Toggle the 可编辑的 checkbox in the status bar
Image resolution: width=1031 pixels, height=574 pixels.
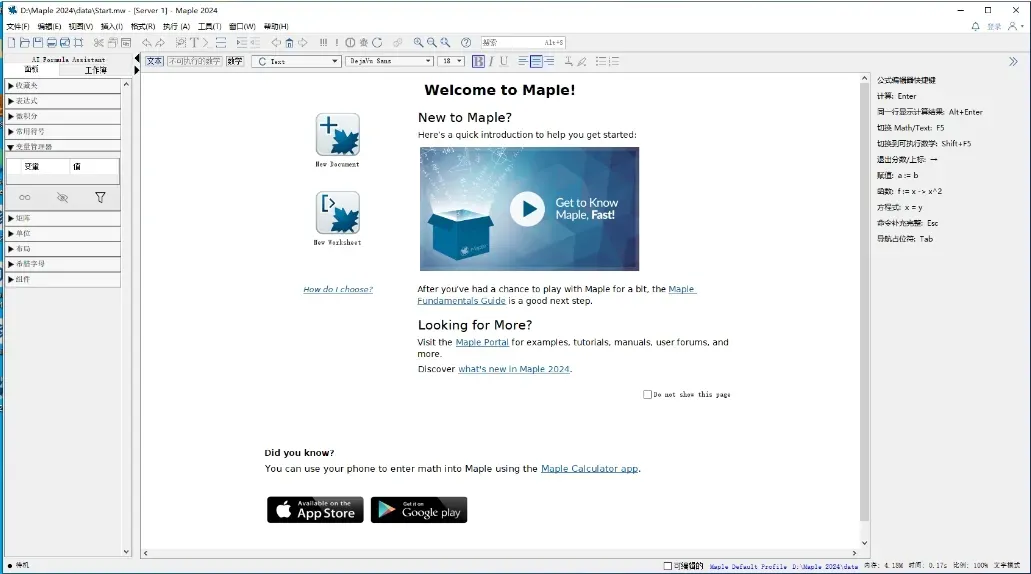667,565
